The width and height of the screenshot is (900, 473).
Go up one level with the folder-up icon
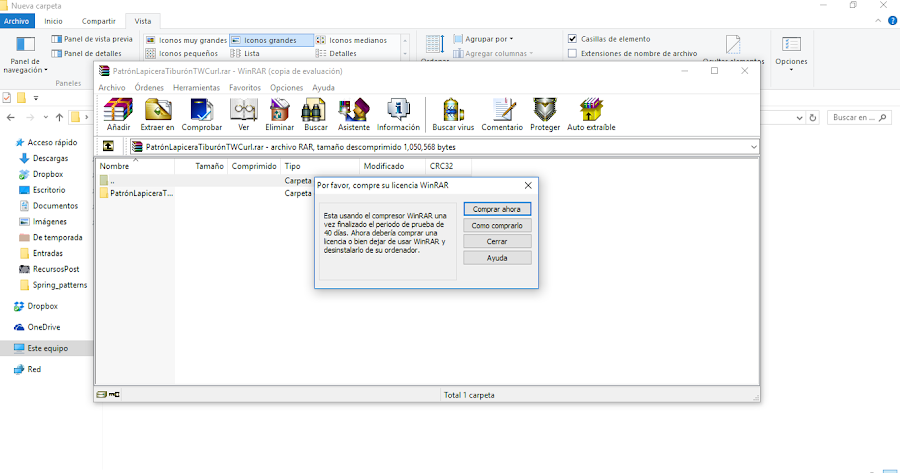(108, 146)
